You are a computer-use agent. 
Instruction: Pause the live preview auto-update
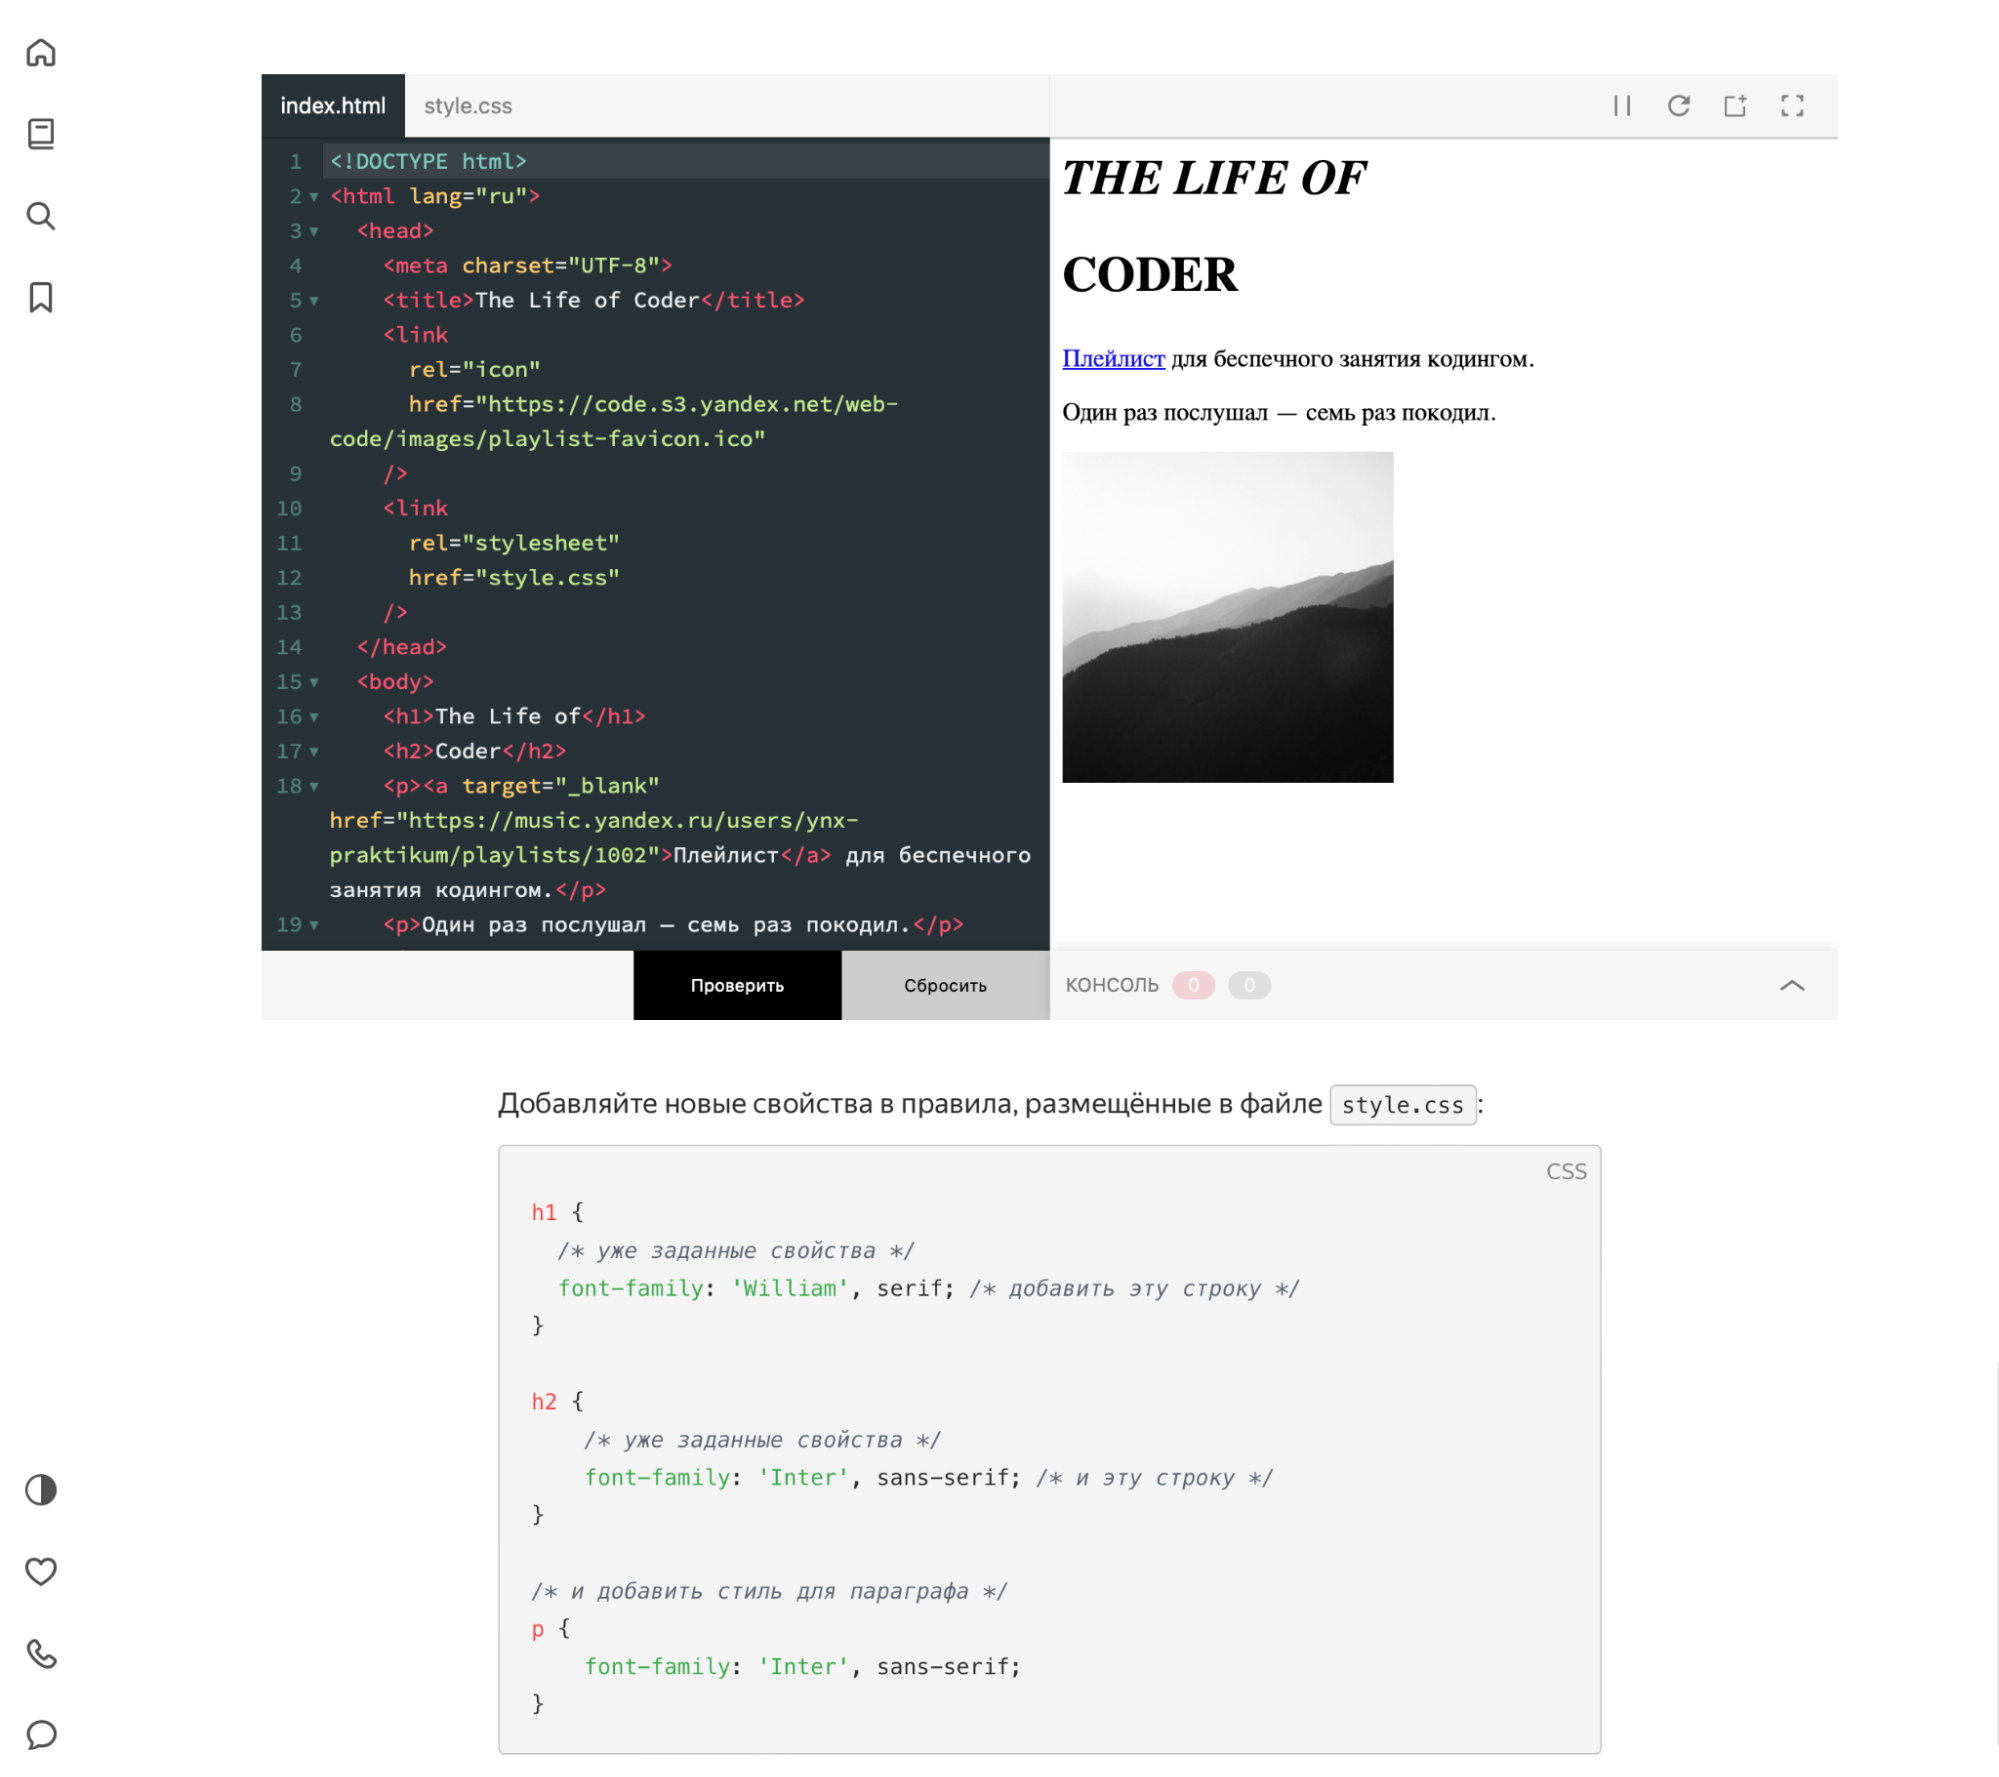[1622, 106]
